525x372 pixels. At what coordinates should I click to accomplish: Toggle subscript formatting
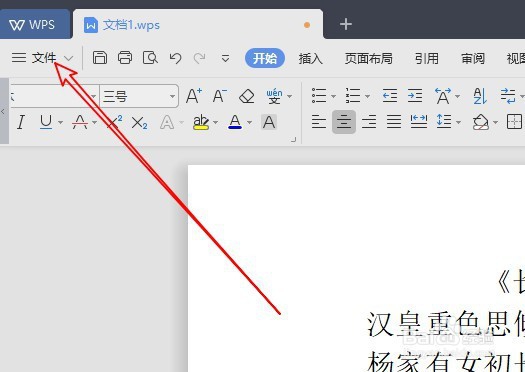[x=139, y=123]
